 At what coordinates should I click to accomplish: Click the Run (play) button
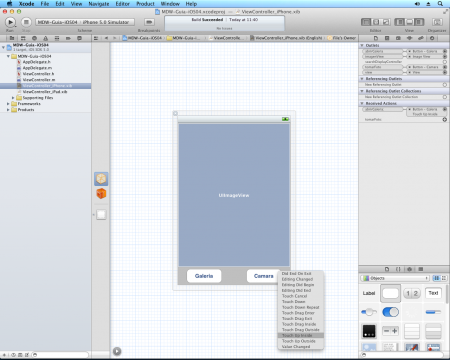pyautogui.click(x=10, y=22)
